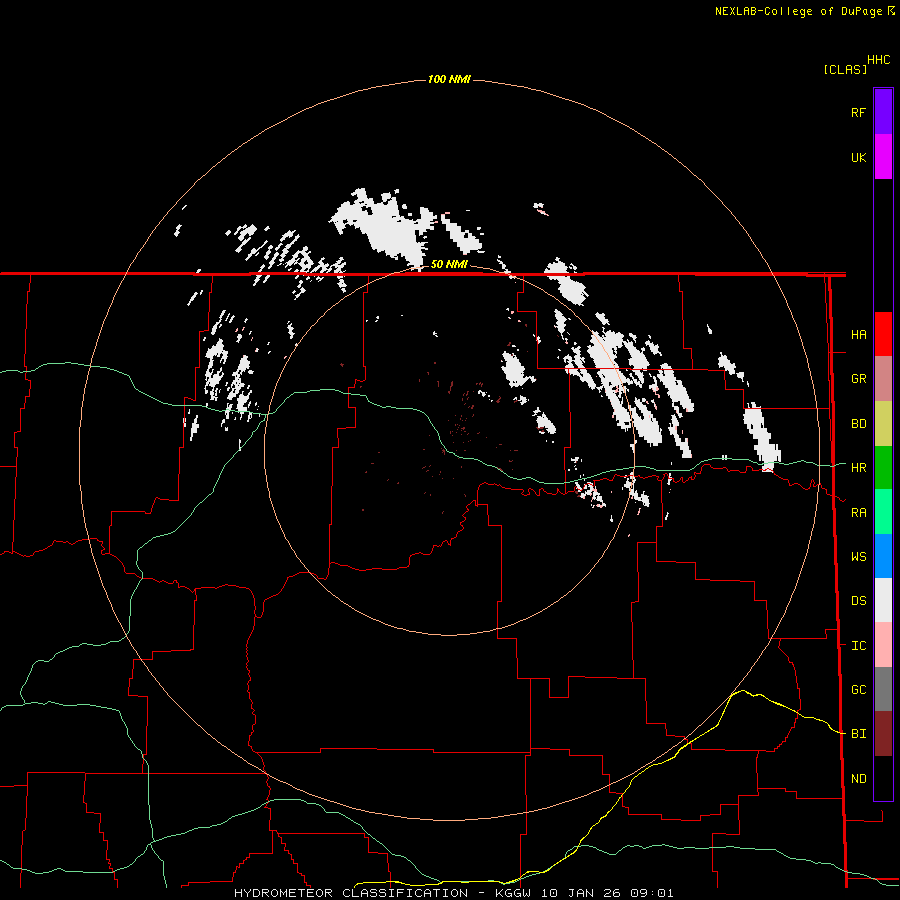The height and width of the screenshot is (900, 900).
Task: Click the [CLAS] units label
Action: click(x=845, y=70)
